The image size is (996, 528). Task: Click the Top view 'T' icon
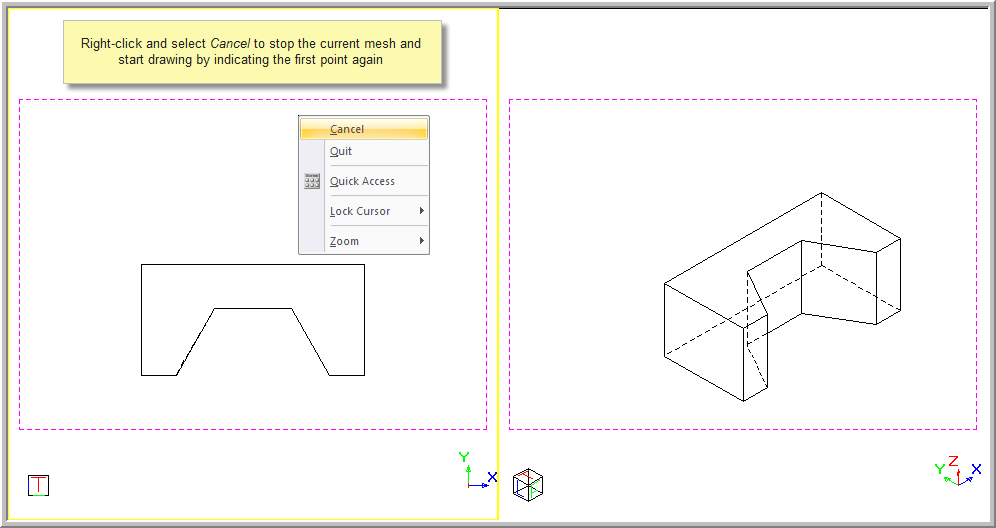click(38, 486)
